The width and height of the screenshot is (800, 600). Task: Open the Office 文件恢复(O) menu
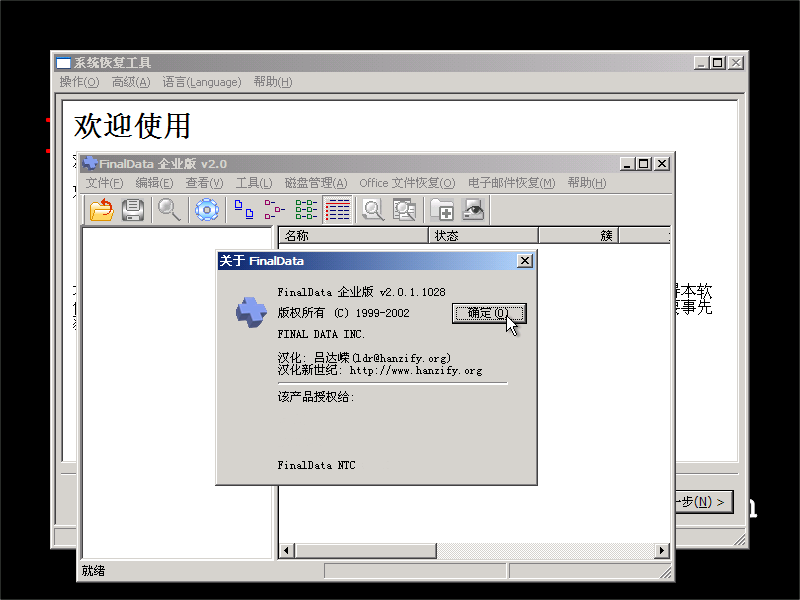(407, 183)
